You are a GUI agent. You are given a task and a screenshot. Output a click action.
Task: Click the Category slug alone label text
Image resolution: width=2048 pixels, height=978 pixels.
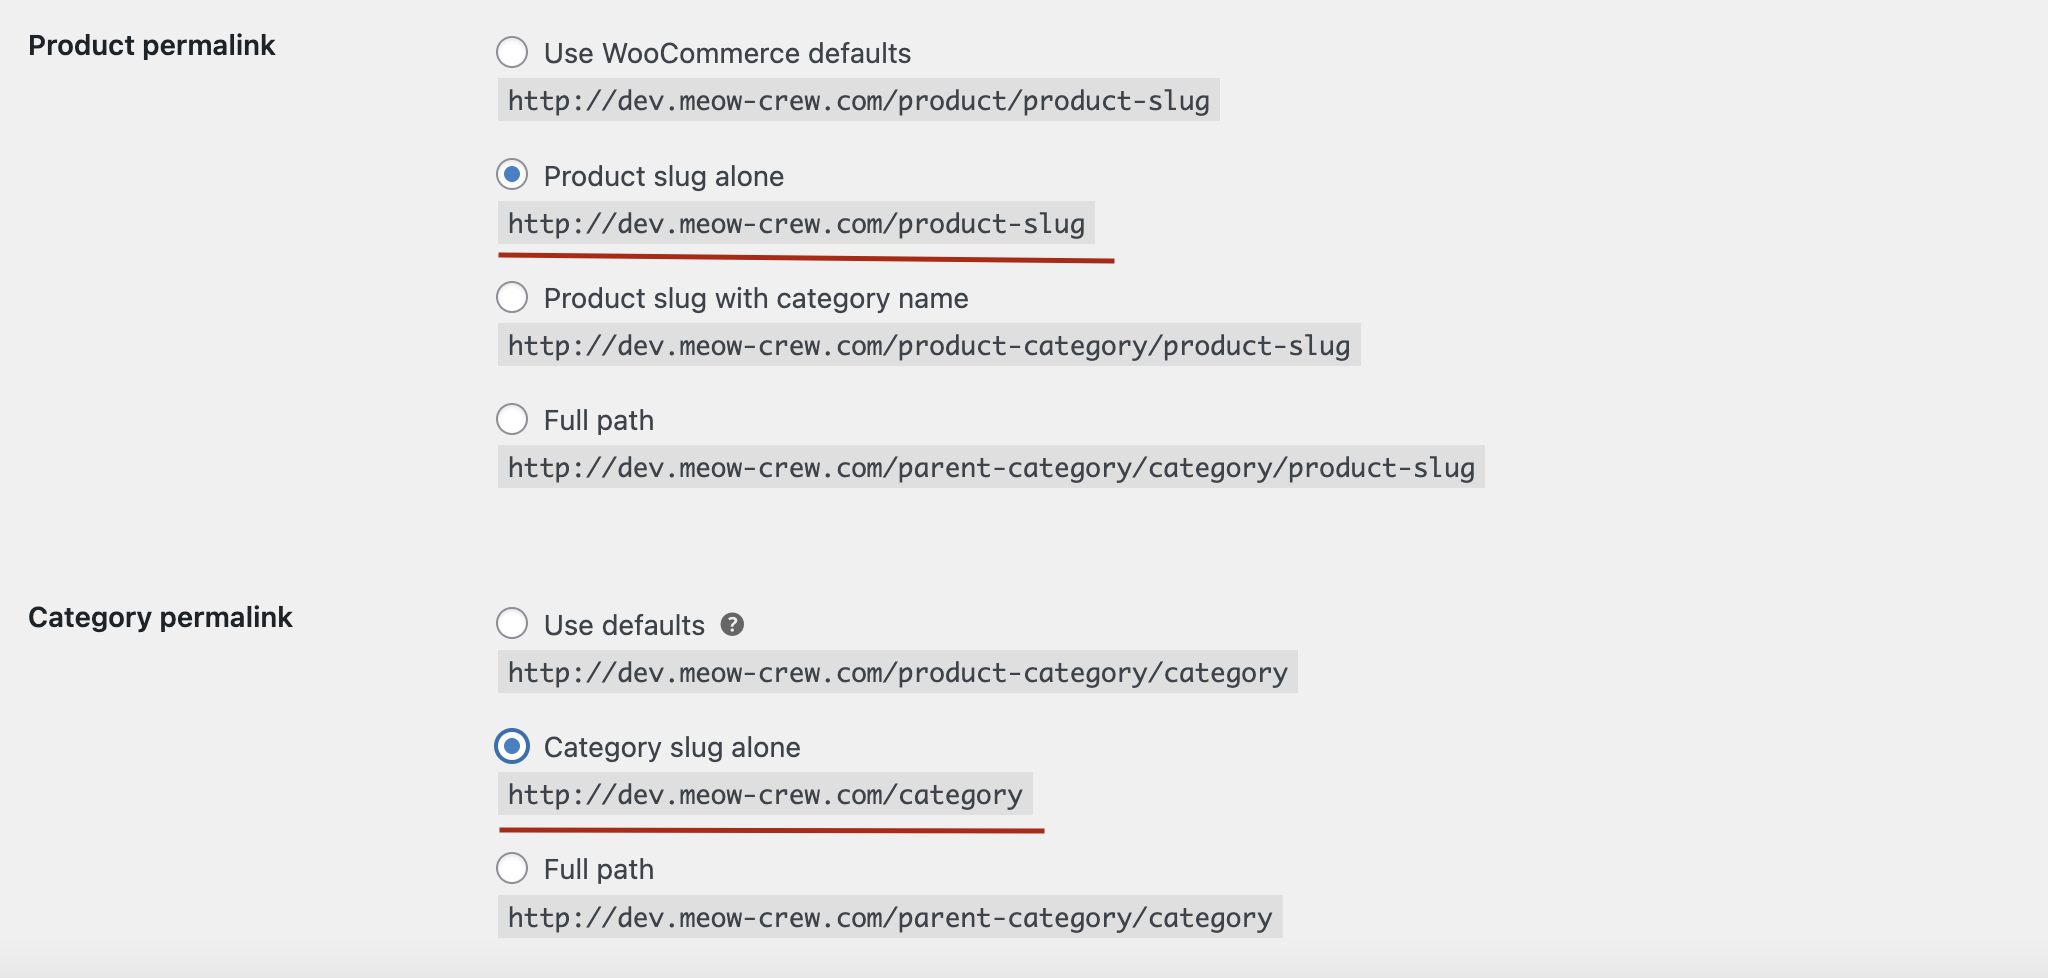(x=671, y=746)
